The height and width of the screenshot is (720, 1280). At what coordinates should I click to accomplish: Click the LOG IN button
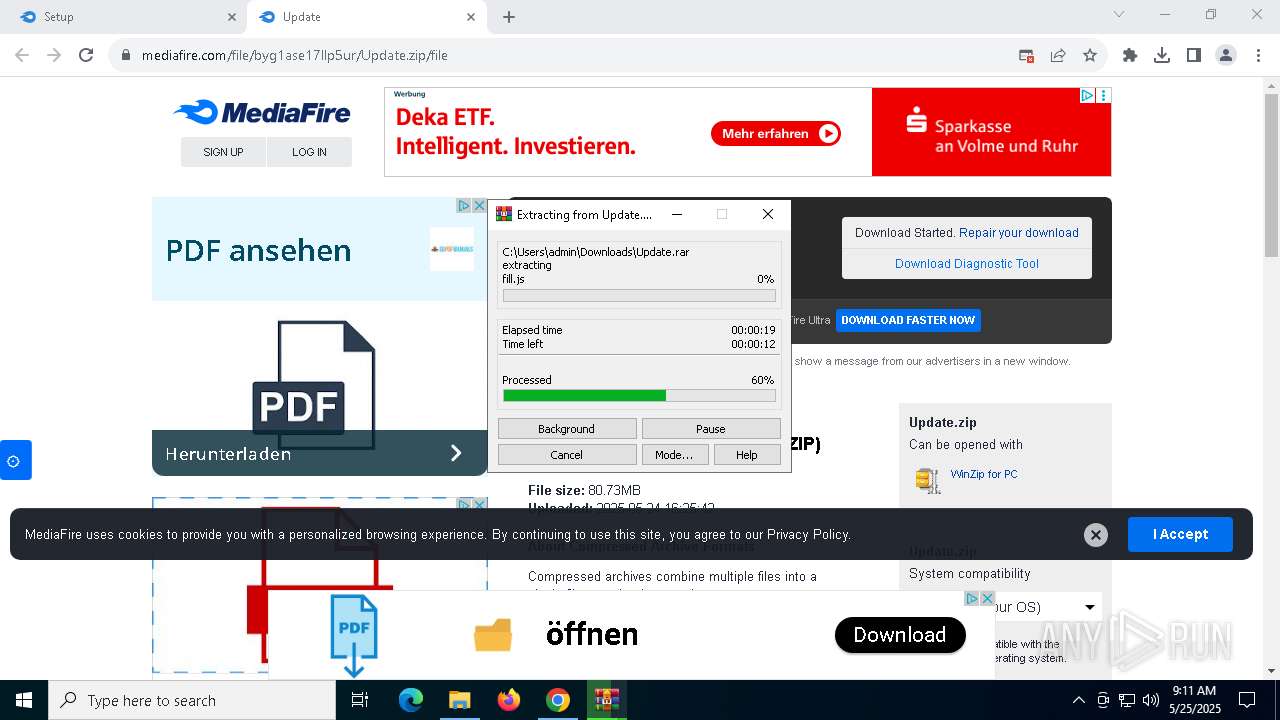tap(309, 152)
